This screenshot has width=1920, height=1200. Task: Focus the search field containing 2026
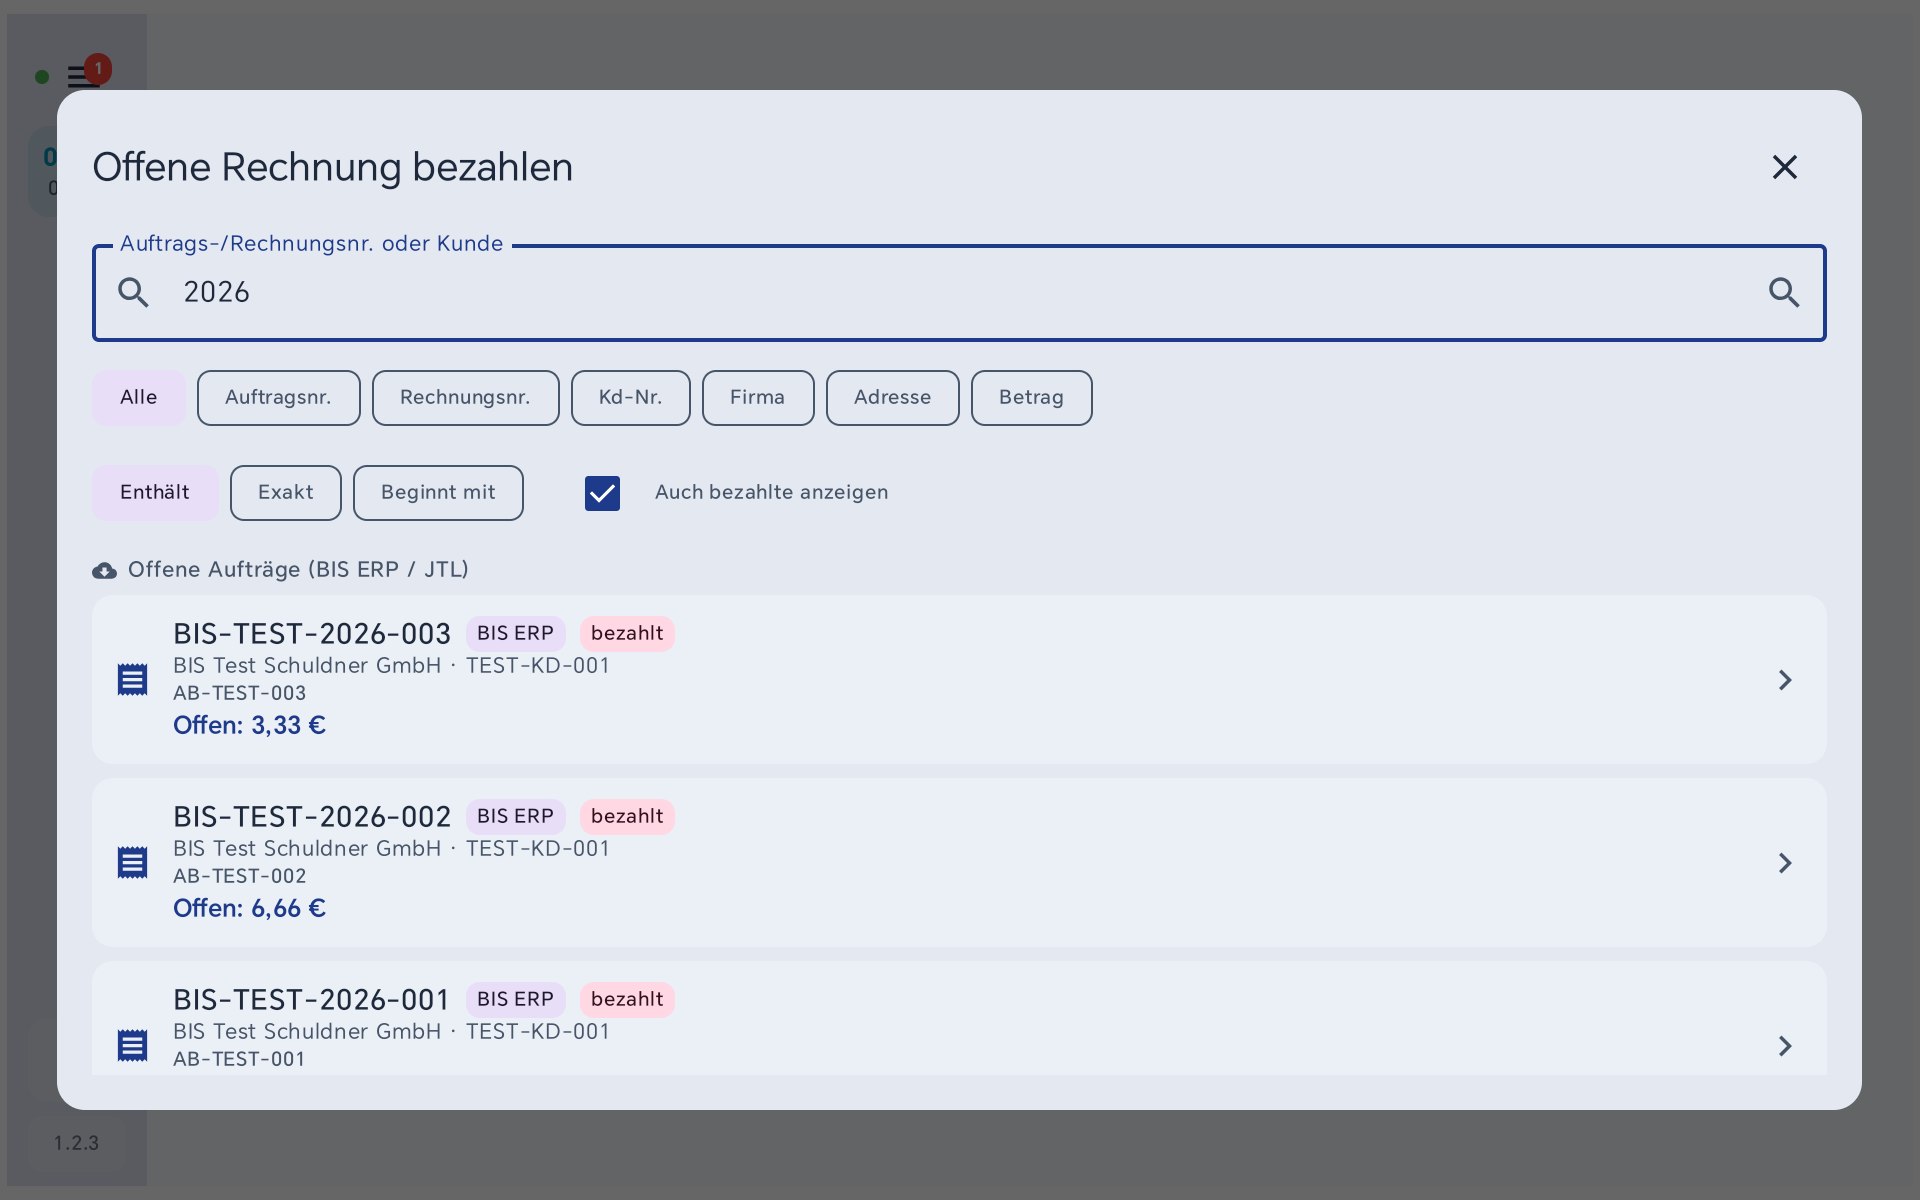(x=959, y=293)
